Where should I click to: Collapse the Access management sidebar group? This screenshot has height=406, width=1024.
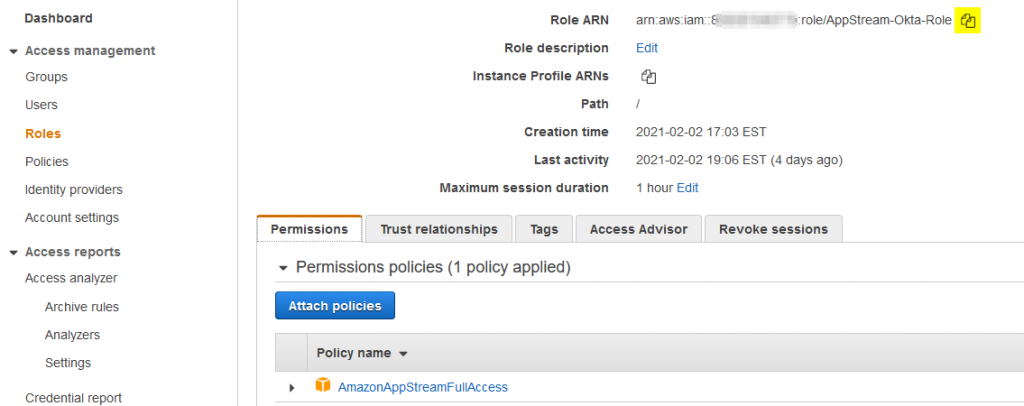pyautogui.click(x=13, y=51)
